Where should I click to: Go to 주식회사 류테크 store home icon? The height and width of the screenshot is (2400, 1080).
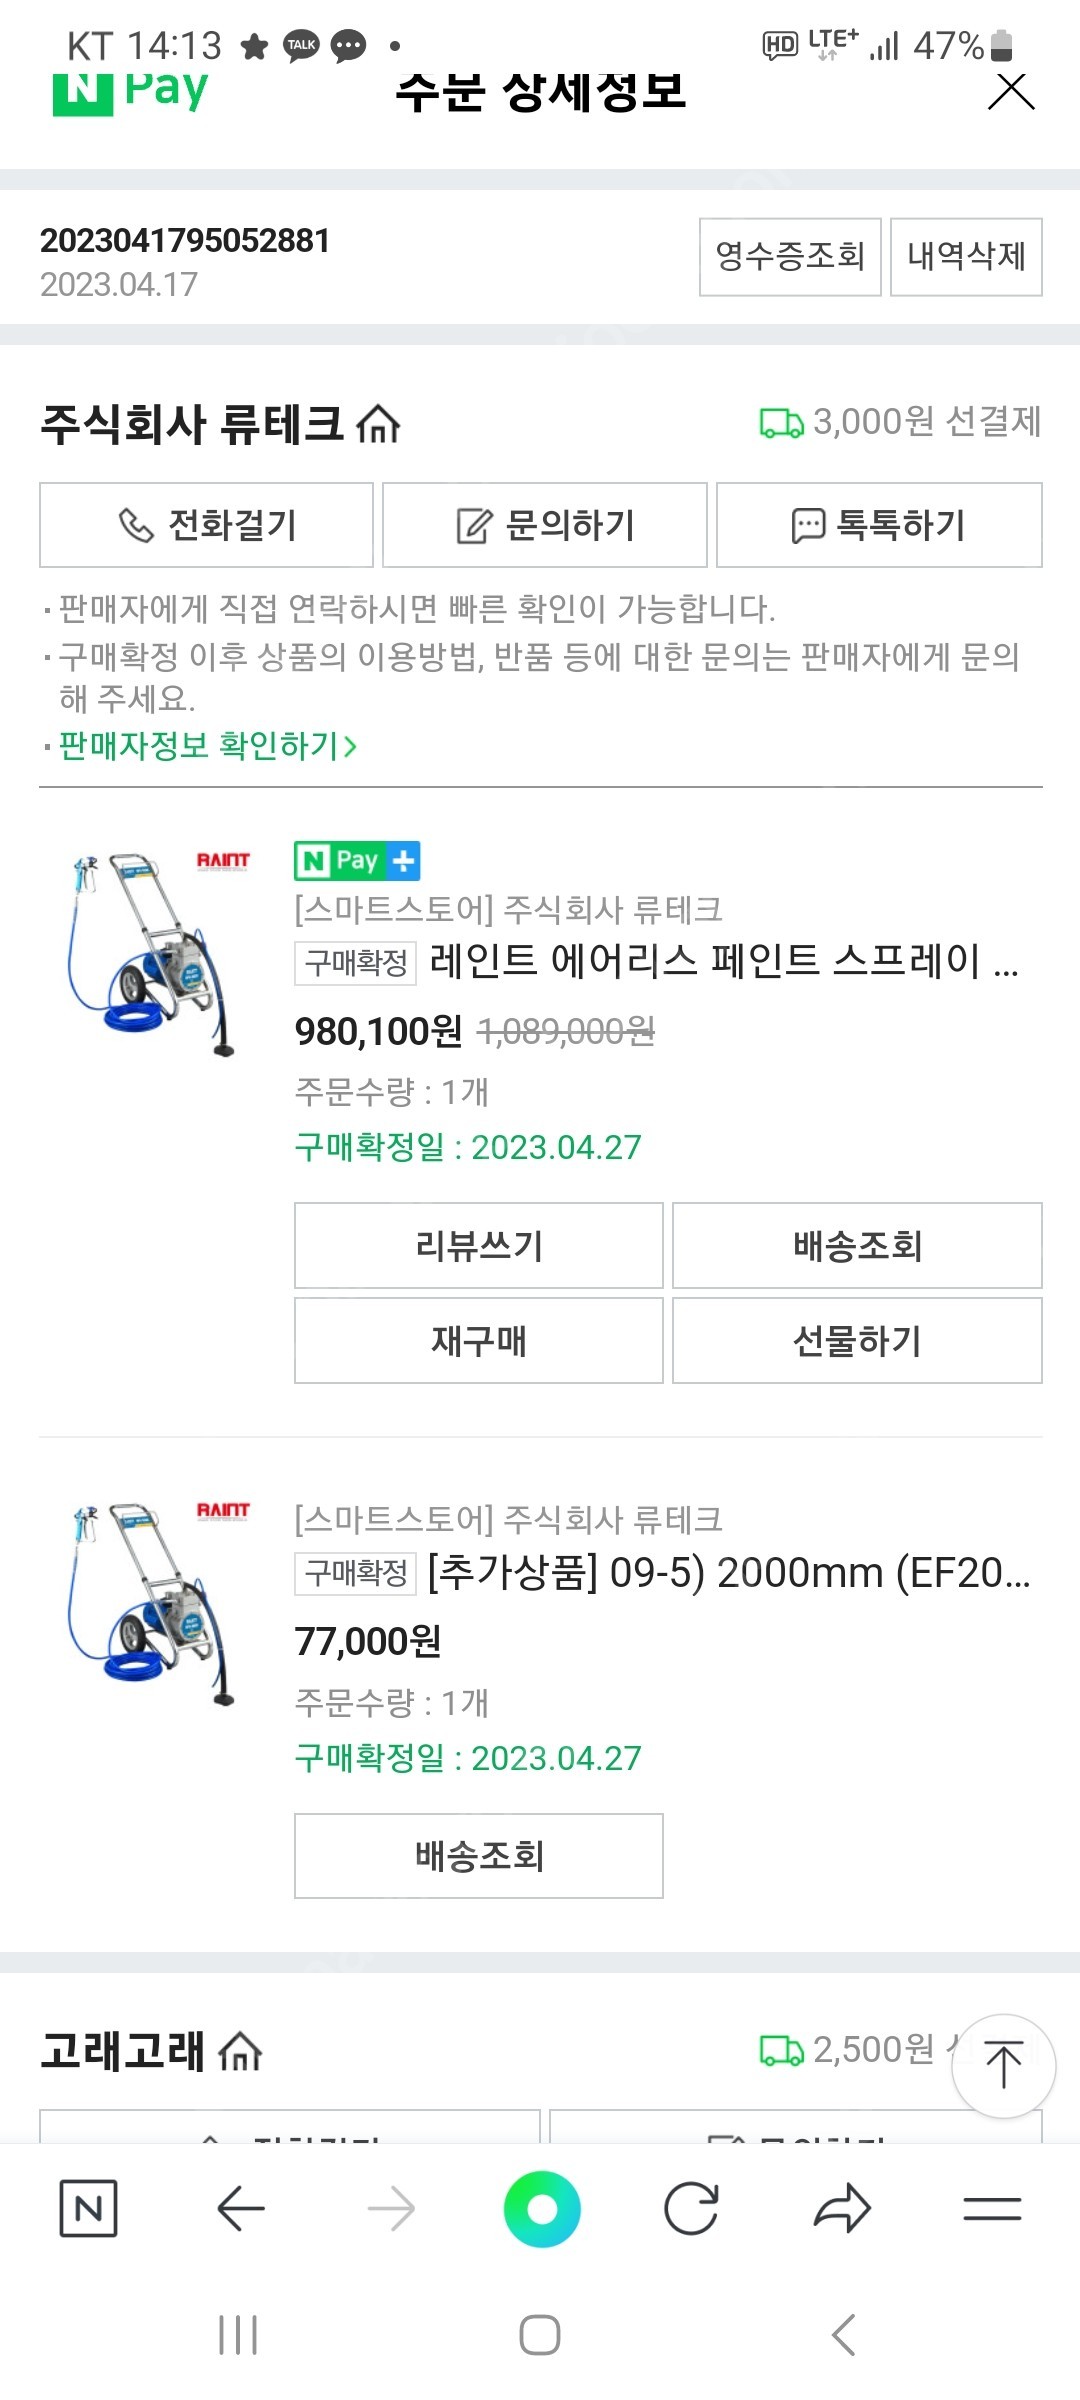click(x=378, y=425)
